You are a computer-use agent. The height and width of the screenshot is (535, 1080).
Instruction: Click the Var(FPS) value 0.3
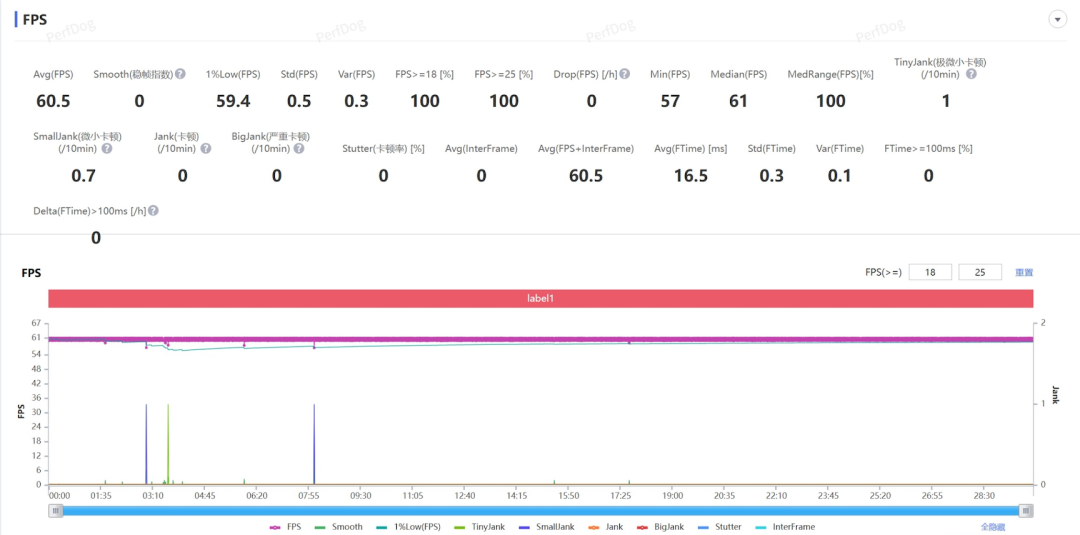(x=356, y=101)
